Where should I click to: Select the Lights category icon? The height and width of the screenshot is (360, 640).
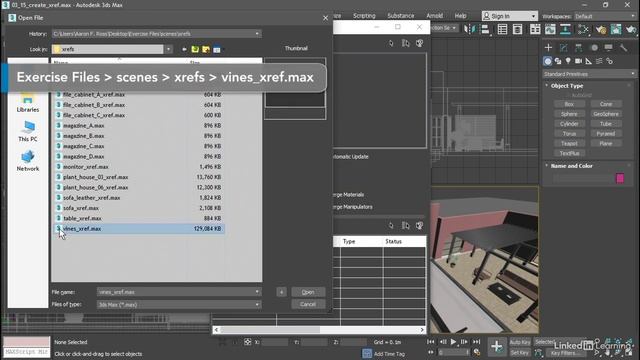(x=568, y=61)
